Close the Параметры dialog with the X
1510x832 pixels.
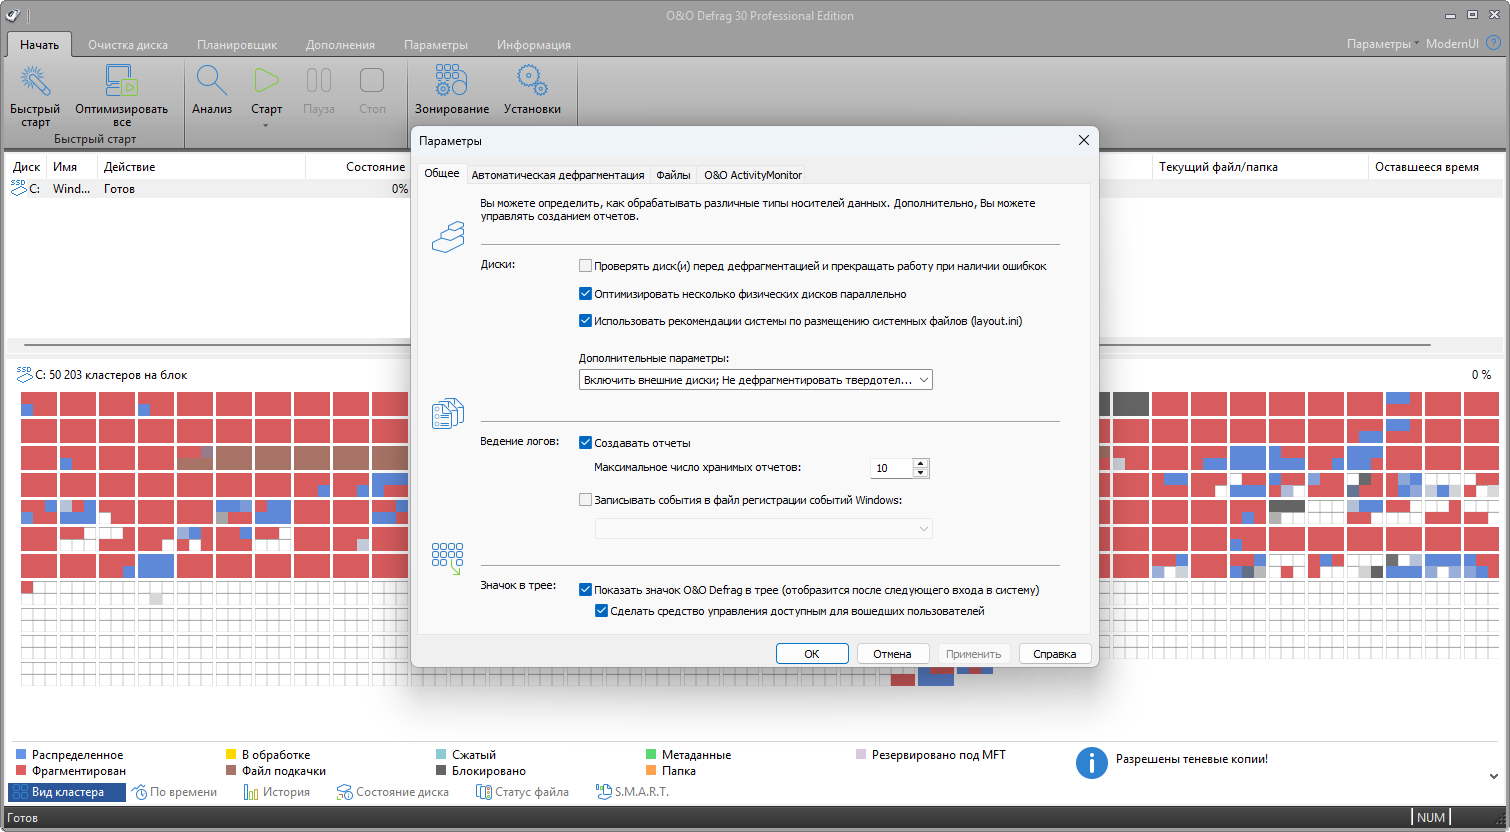[x=1083, y=140]
